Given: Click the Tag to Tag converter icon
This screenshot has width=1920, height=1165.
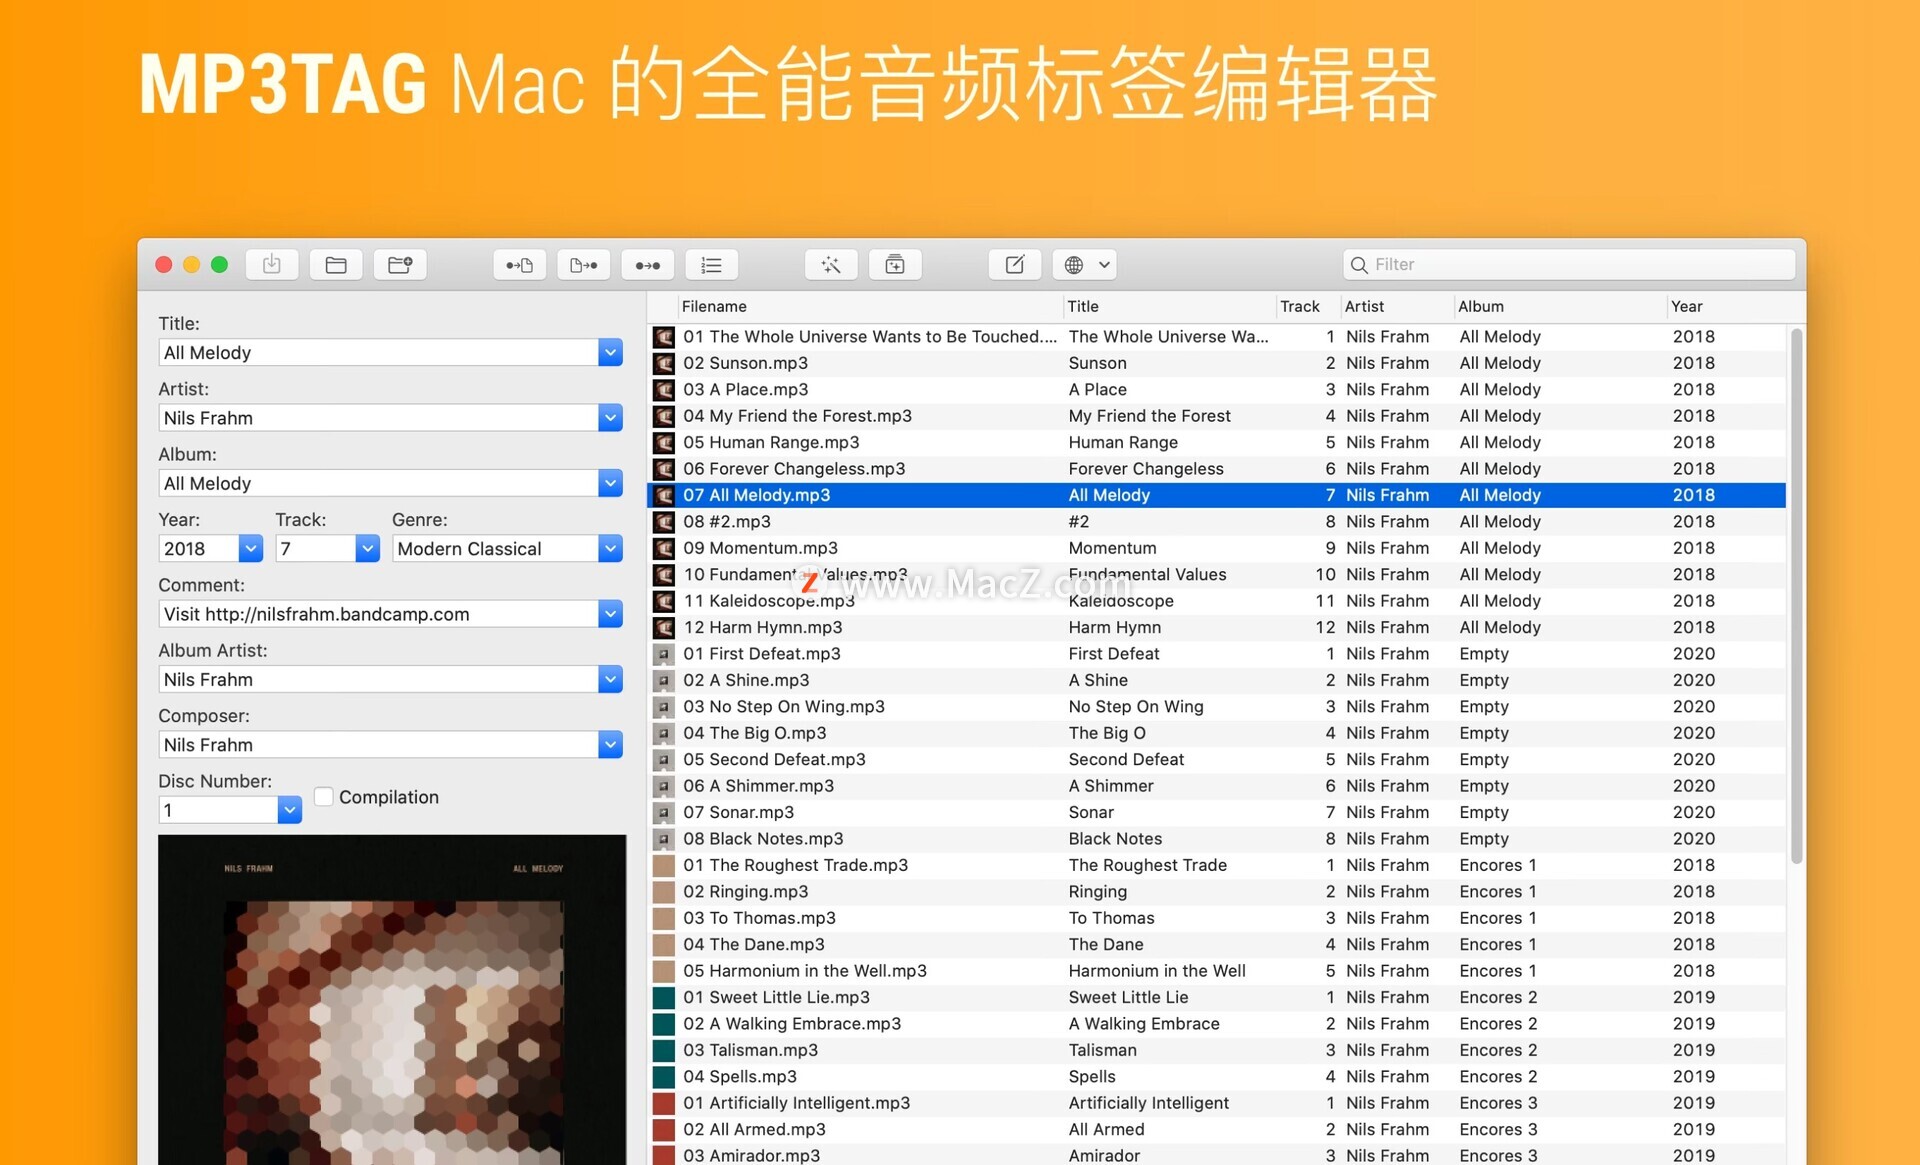Looking at the screenshot, I should coord(647,265).
